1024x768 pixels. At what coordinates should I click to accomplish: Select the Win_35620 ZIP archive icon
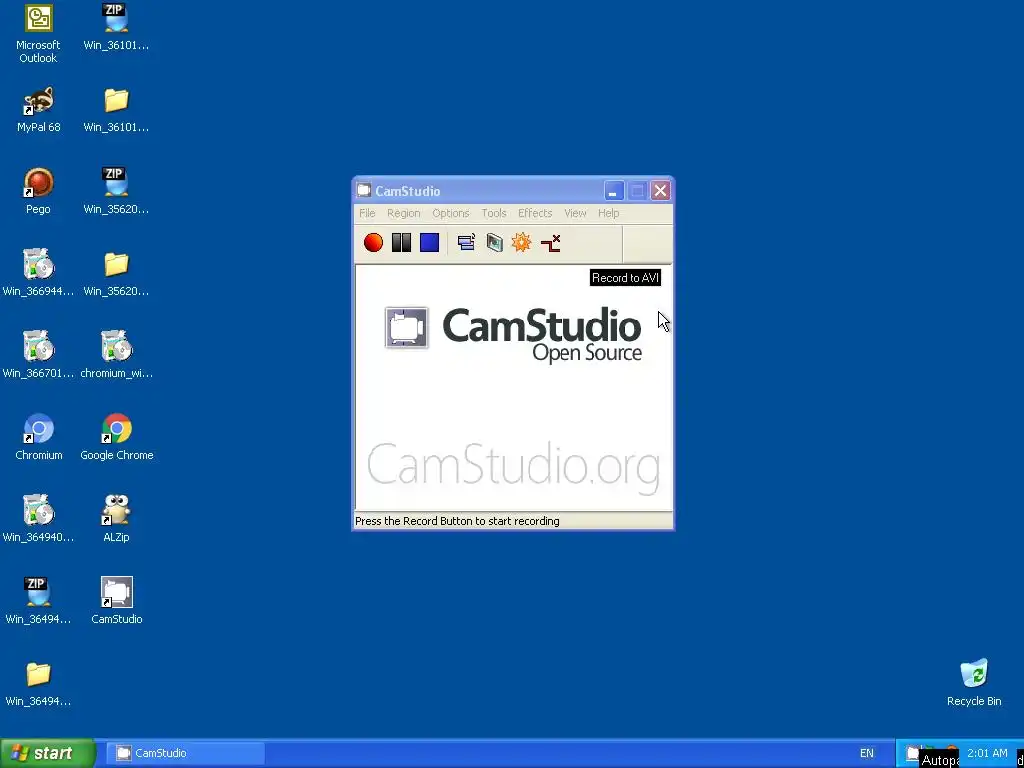click(x=116, y=192)
